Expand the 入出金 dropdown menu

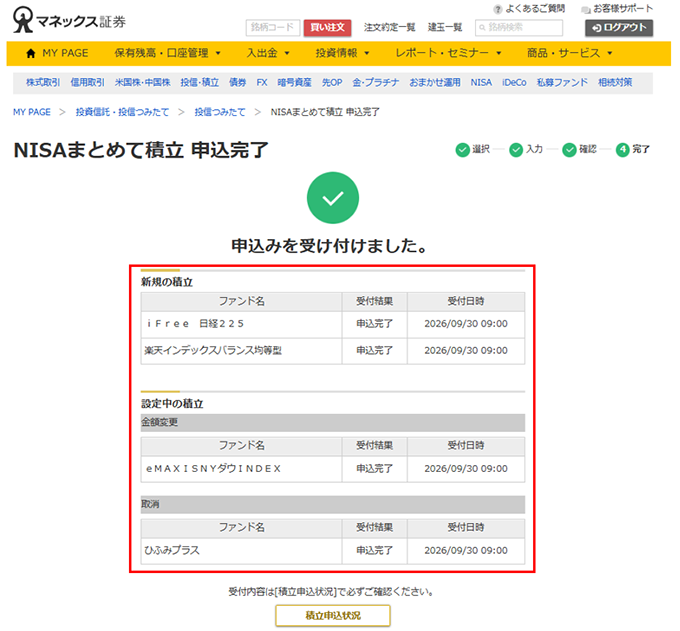click(268, 53)
